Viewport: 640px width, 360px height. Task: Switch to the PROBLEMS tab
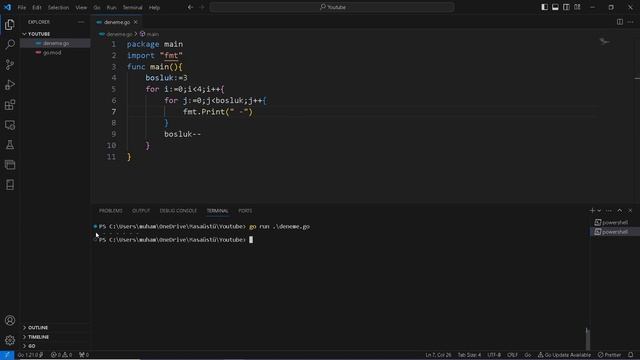tap(111, 211)
